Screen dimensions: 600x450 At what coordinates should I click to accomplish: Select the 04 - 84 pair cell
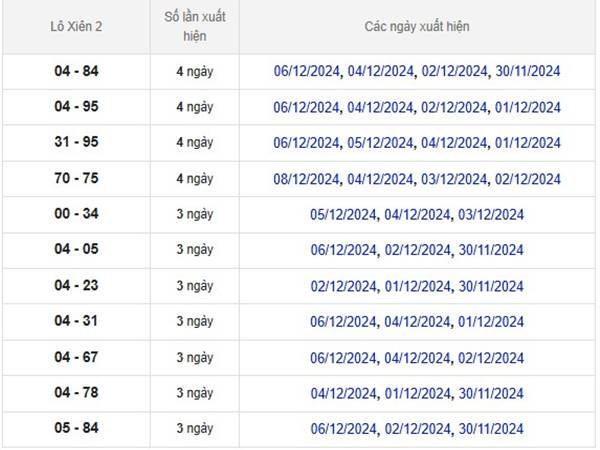(x=76, y=71)
